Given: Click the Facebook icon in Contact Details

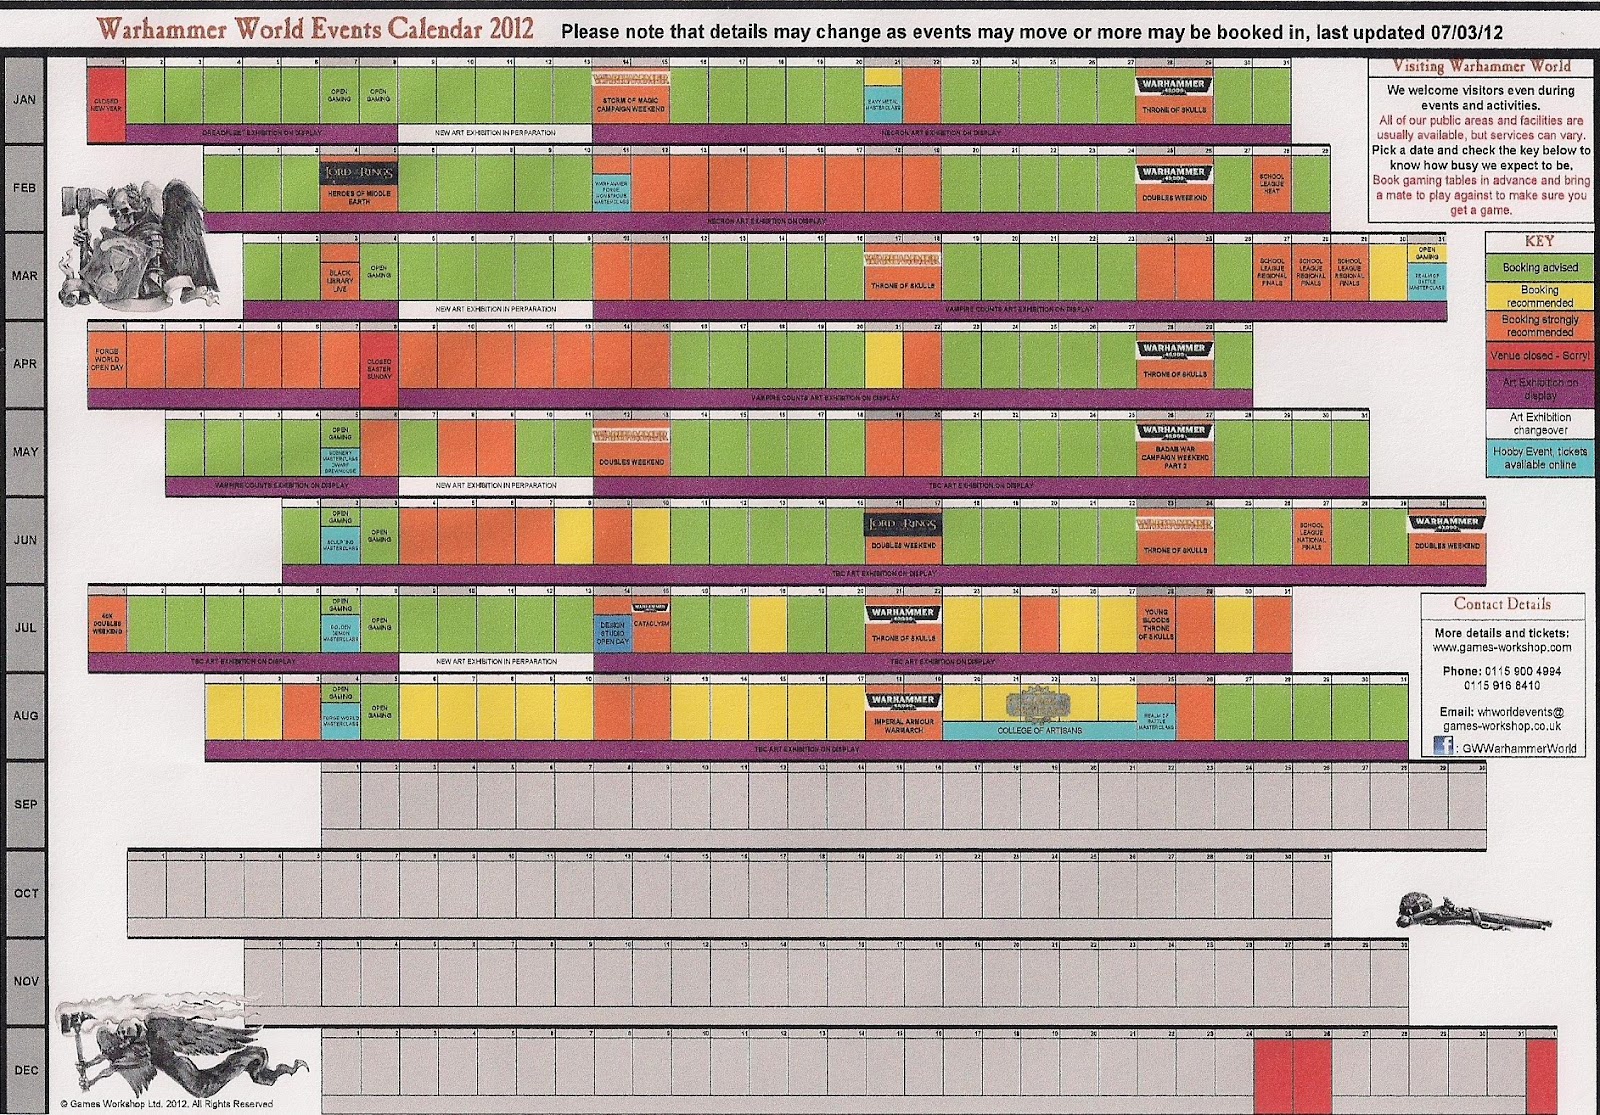Looking at the screenshot, I should point(1443,747).
